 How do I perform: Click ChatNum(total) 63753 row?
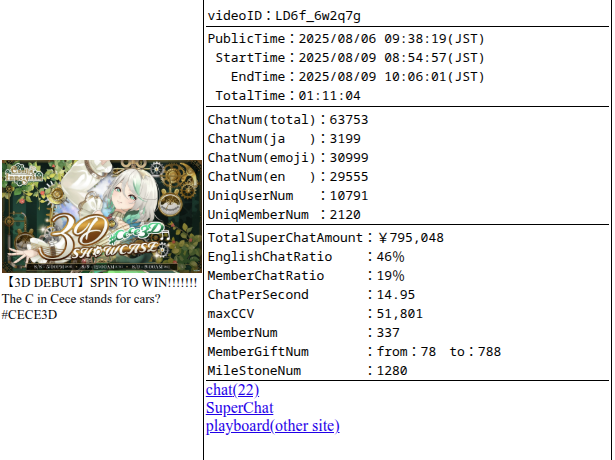coord(288,120)
